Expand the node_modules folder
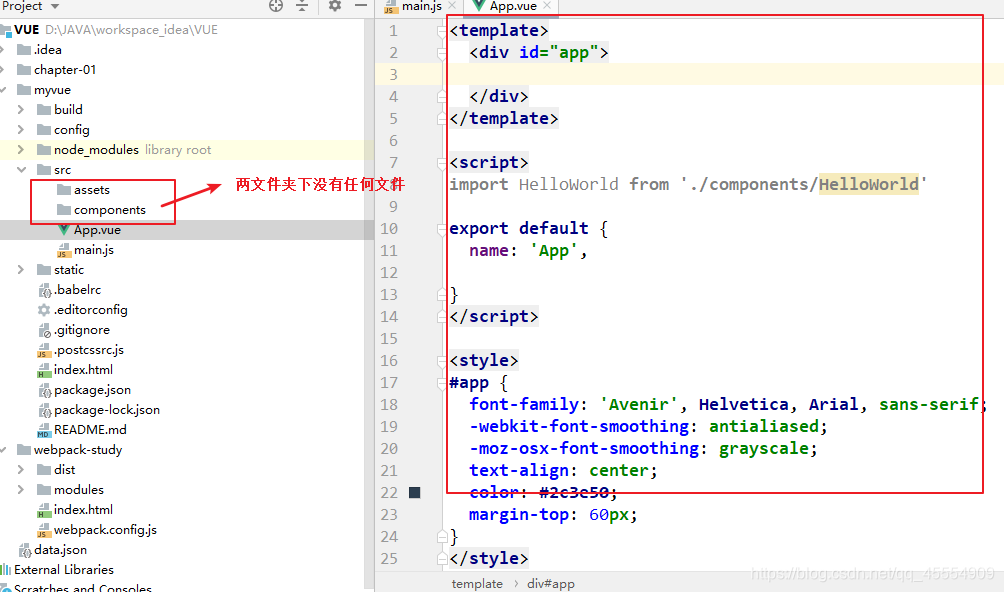1004x592 pixels. (20, 150)
